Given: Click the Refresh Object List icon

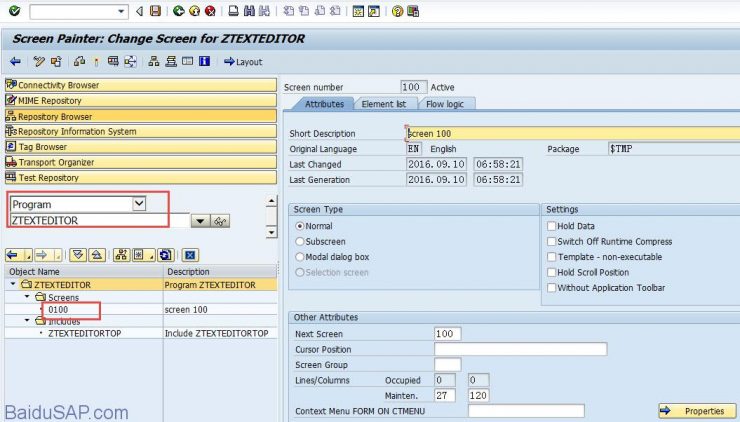Looking at the screenshot, I should click(166, 255).
